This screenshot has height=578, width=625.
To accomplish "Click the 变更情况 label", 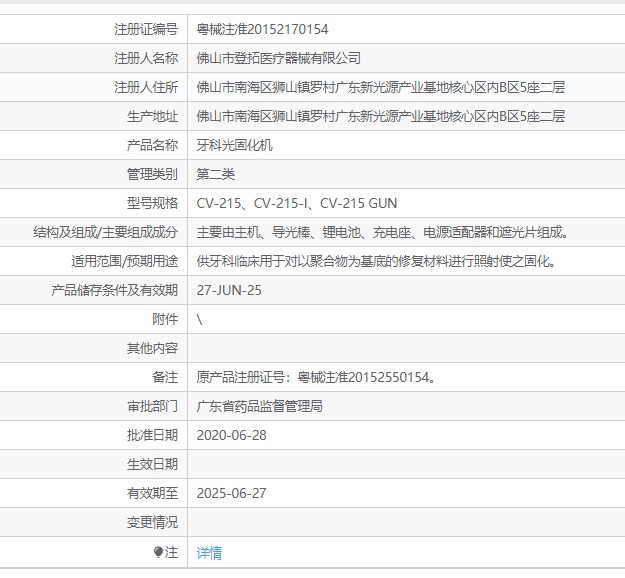I will [x=152, y=522].
